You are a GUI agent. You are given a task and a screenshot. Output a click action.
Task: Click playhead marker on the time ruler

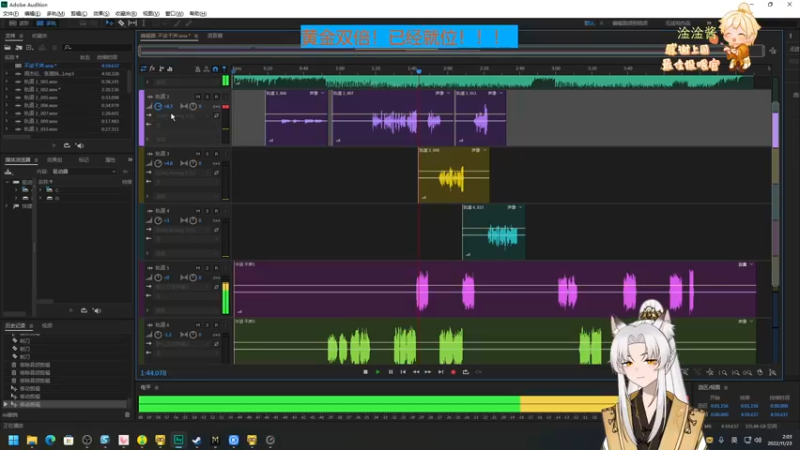419,71
